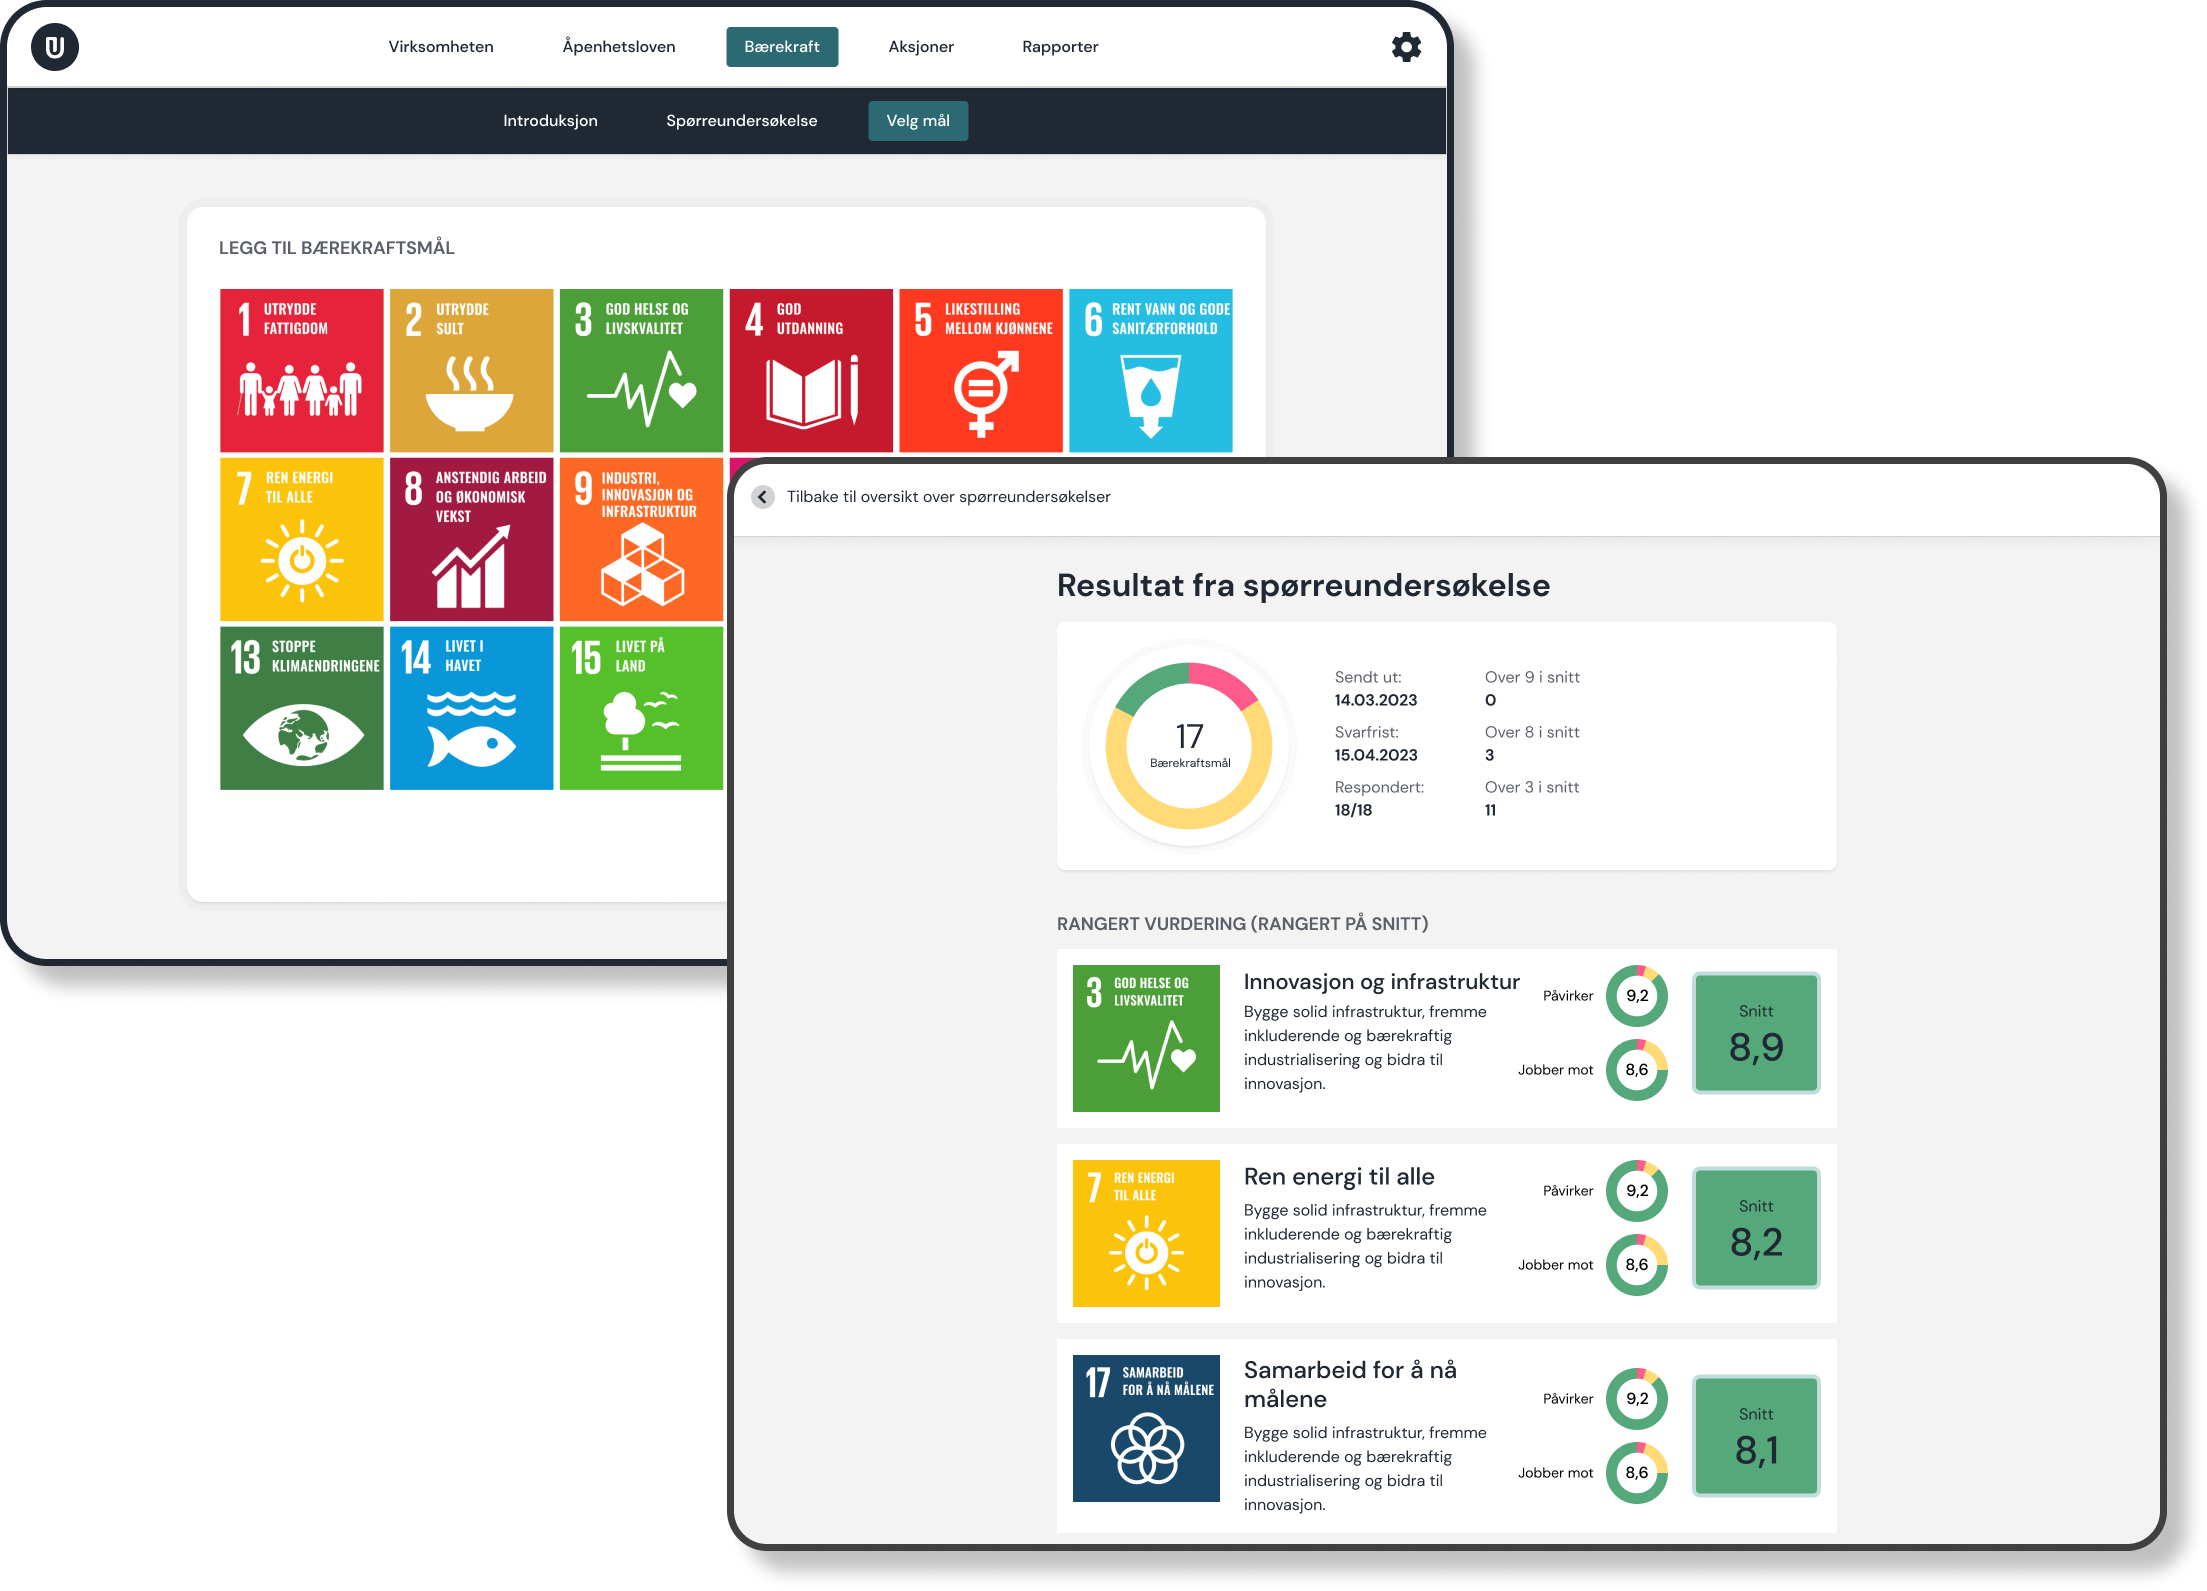Click Tilbake til oversikt over spørreundersøkelser link

pyautogui.click(x=948, y=497)
